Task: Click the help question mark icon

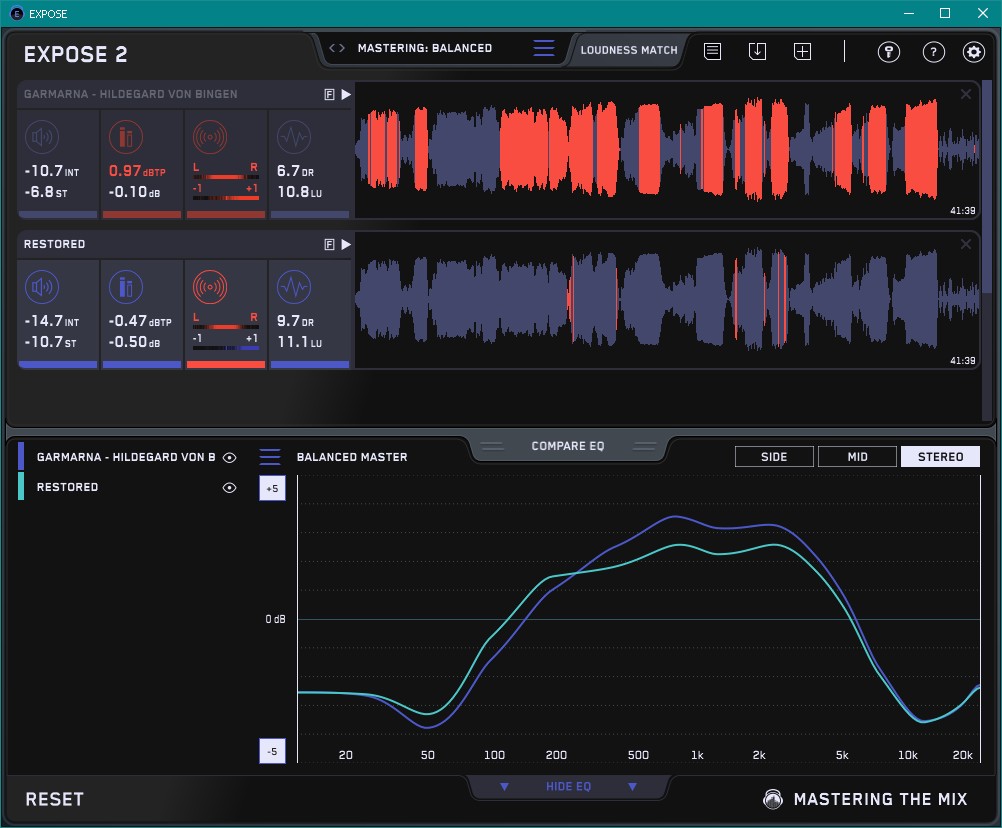Action: (933, 52)
